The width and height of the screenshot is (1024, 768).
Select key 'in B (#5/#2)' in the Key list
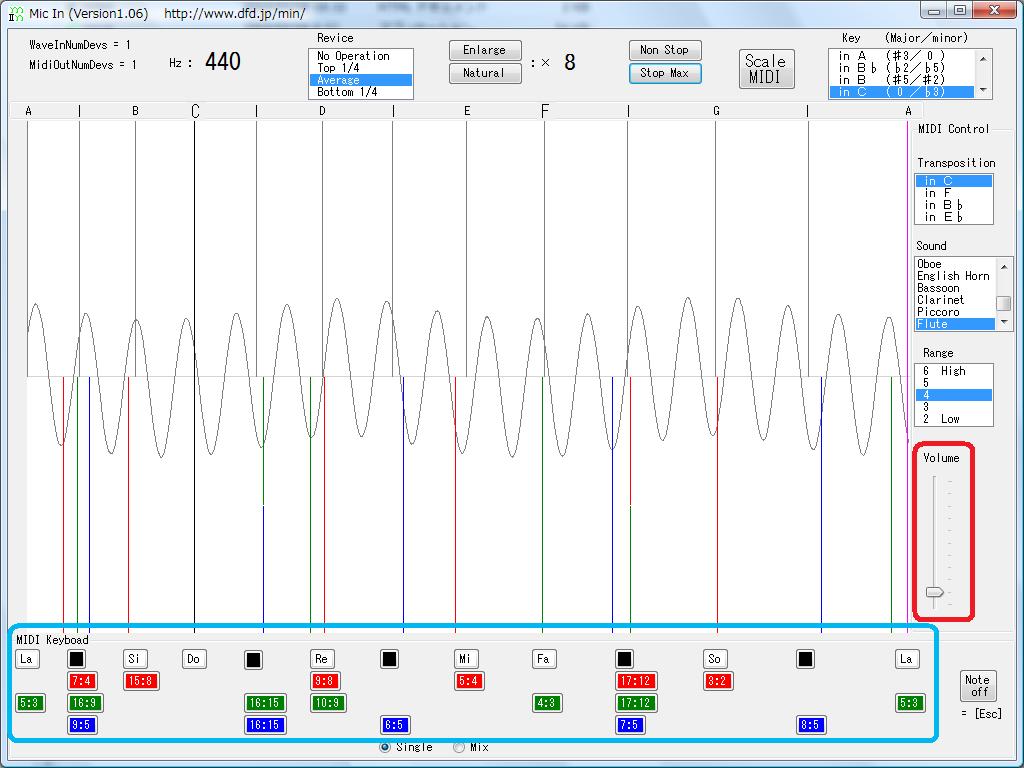[902, 80]
